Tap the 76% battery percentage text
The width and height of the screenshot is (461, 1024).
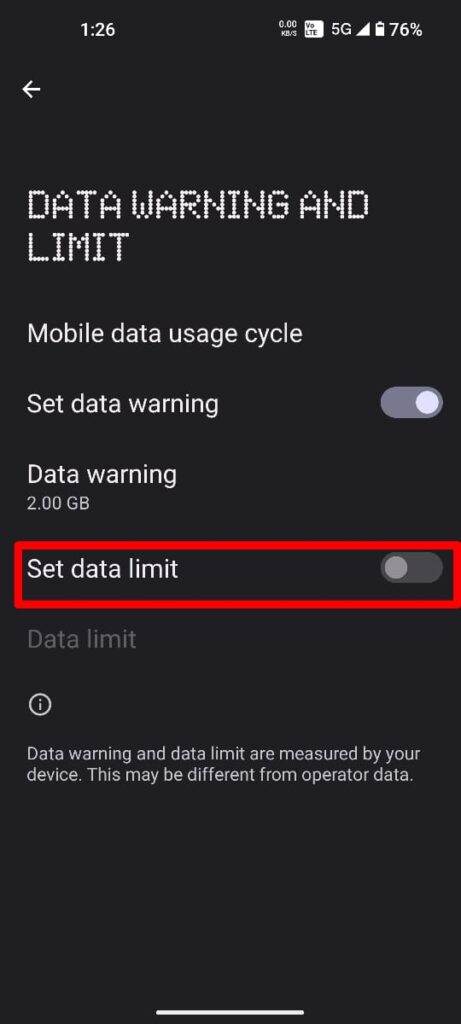click(406, 29)
